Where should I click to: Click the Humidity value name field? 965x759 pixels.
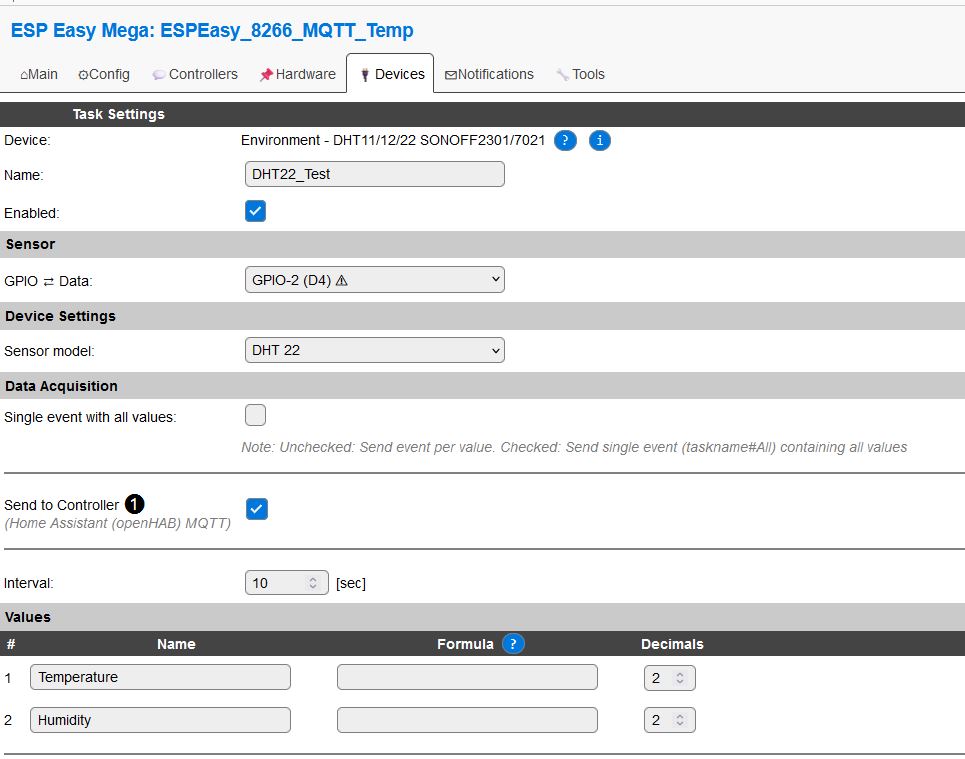pyautogui.click(x=160, y=720)
